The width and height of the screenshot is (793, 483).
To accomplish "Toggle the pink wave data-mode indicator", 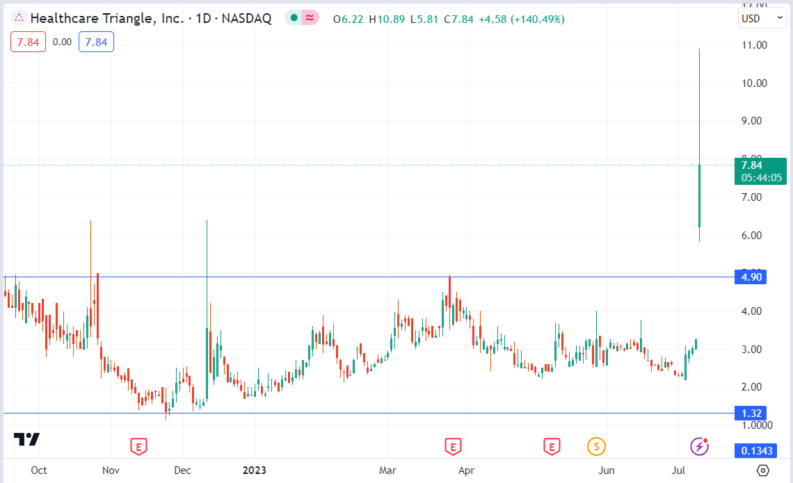I will [309, 18].
